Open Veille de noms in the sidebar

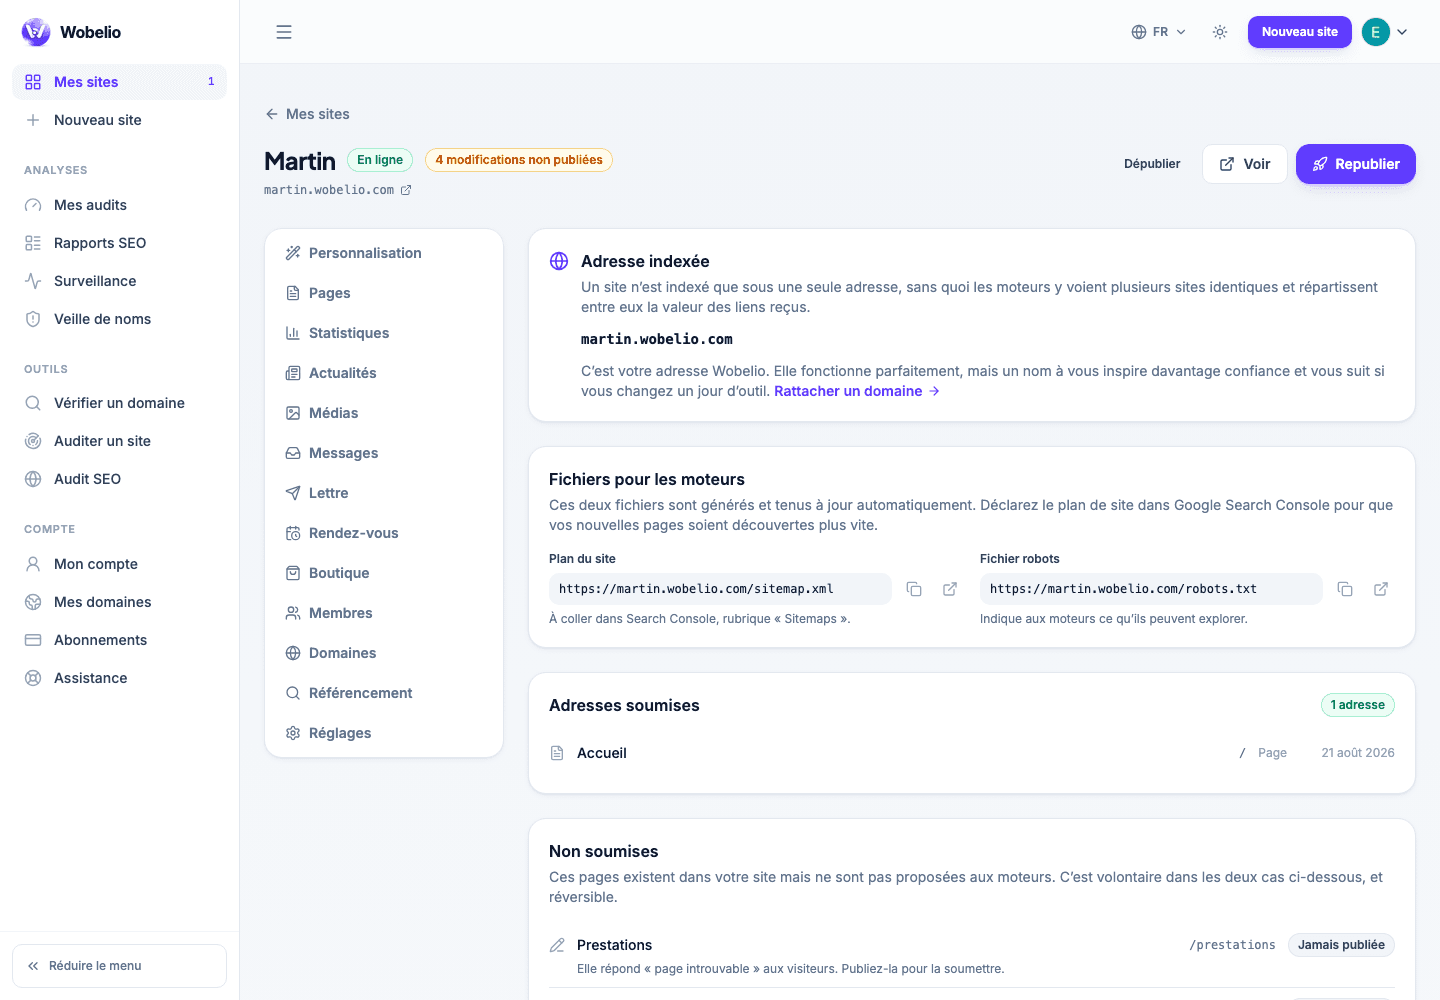coord(119,319)
